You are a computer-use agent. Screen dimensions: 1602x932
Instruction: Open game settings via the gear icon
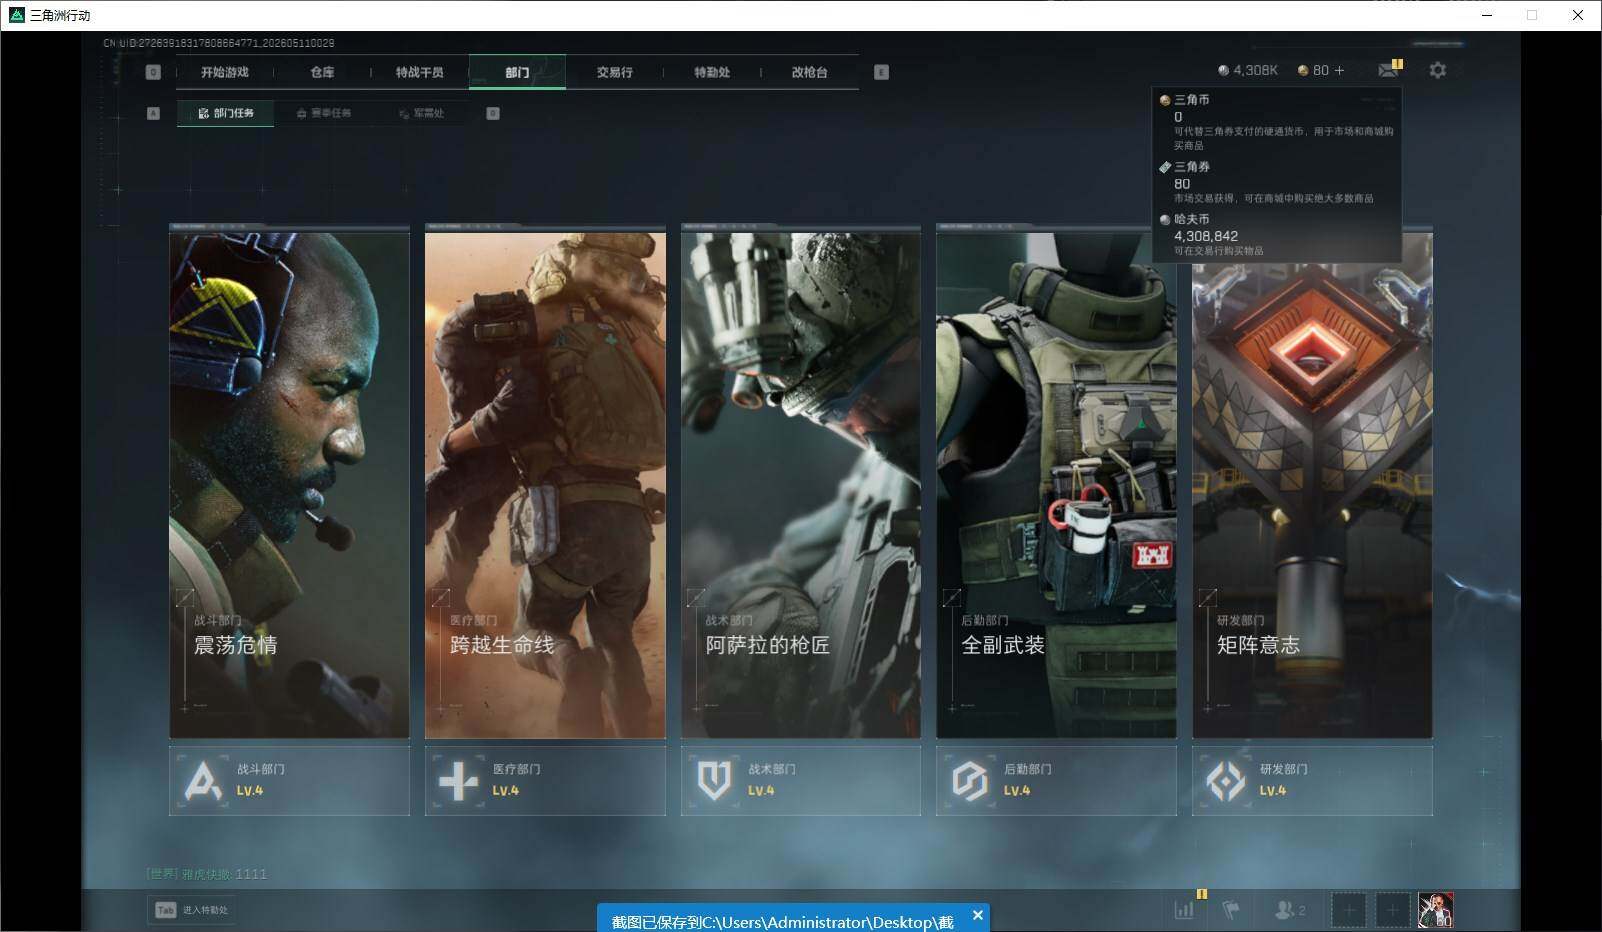pyautogui.click(x=1437, y=70)
